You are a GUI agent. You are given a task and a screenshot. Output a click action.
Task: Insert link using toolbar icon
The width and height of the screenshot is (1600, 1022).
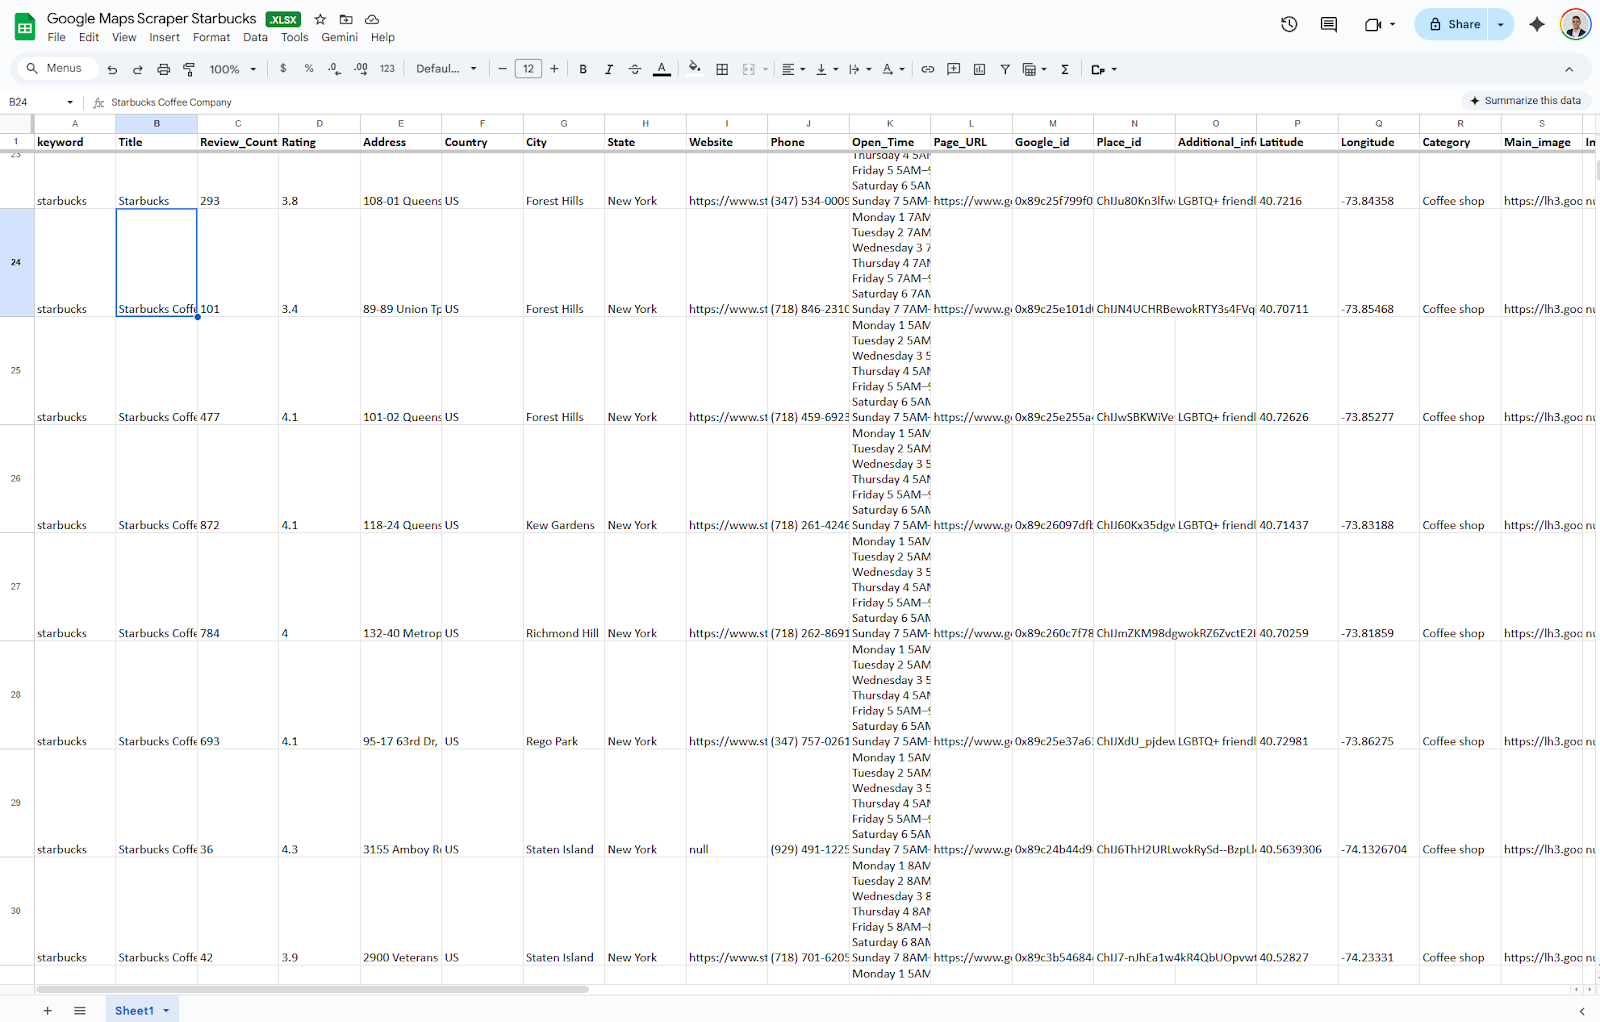[x=928, y=69]
